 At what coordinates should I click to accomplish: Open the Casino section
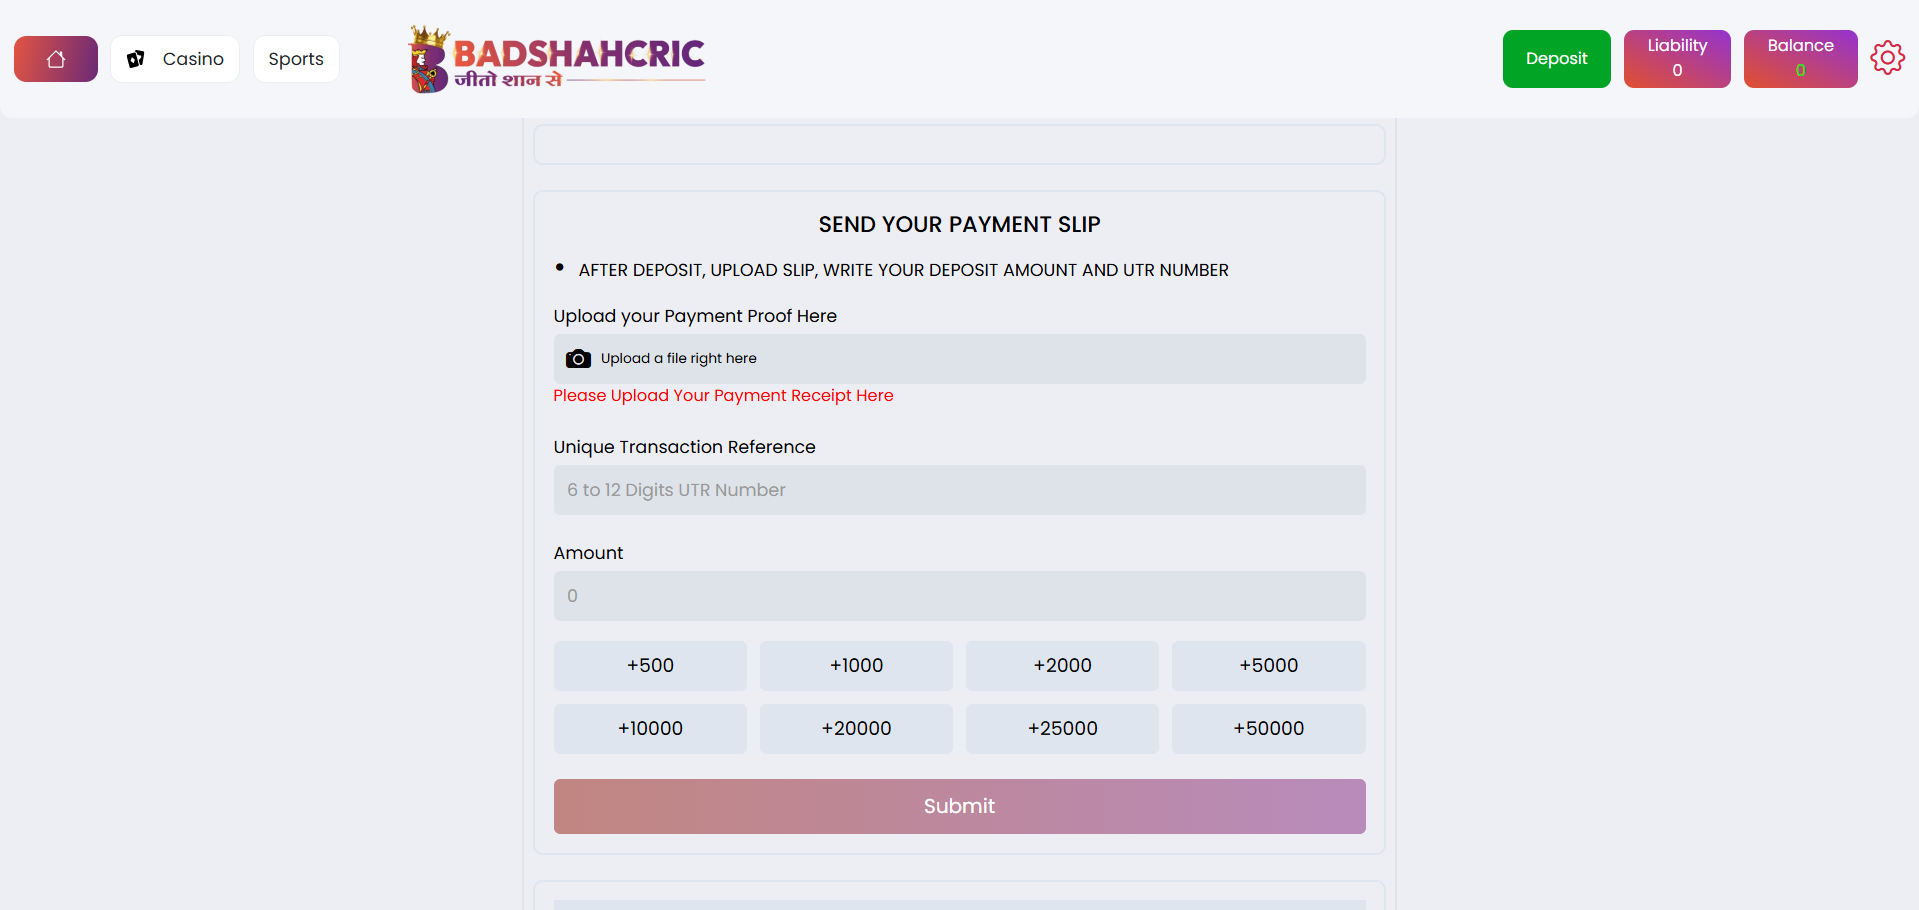(x=192, y=58)
